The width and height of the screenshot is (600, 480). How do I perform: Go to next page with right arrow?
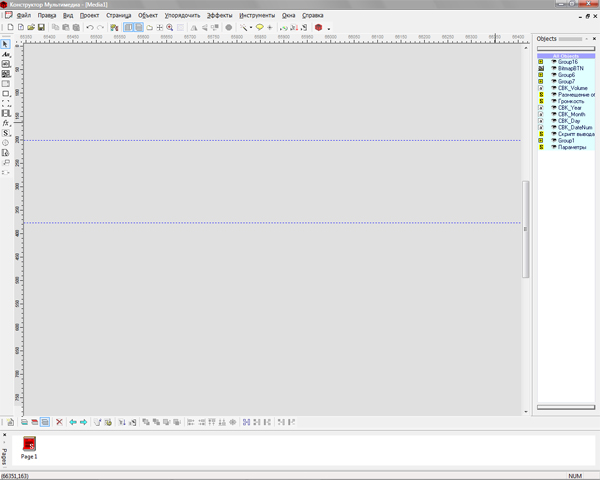click(x=83, y=422)
